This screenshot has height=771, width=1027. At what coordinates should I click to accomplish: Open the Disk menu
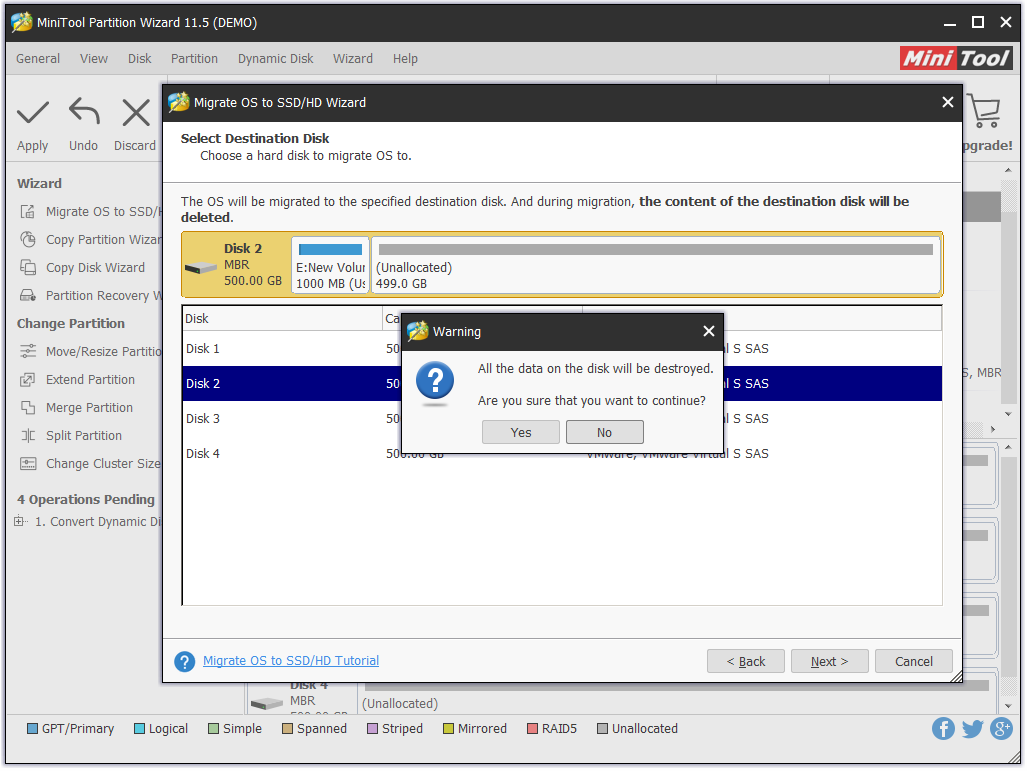coord(140,58)
